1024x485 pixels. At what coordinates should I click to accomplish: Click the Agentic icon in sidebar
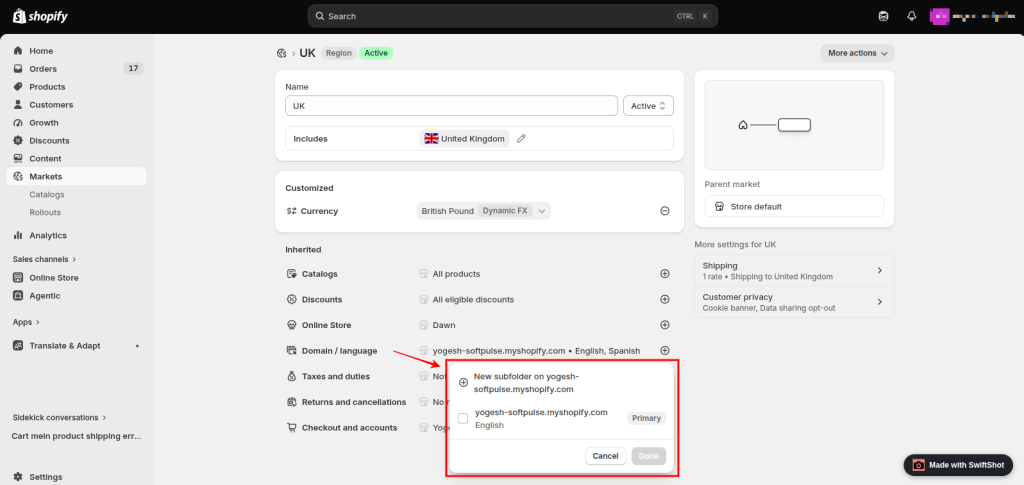click(18, 295)
